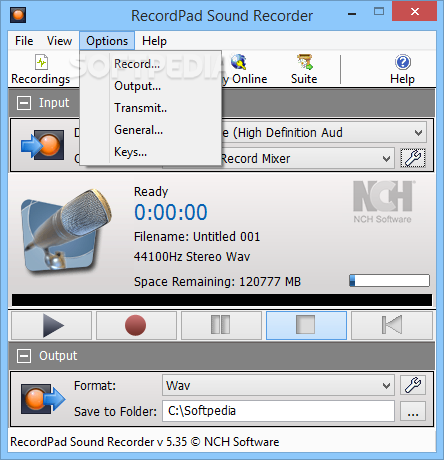Go to start with the rewind button
Screen dimensions: 444x460
point(392,325)
